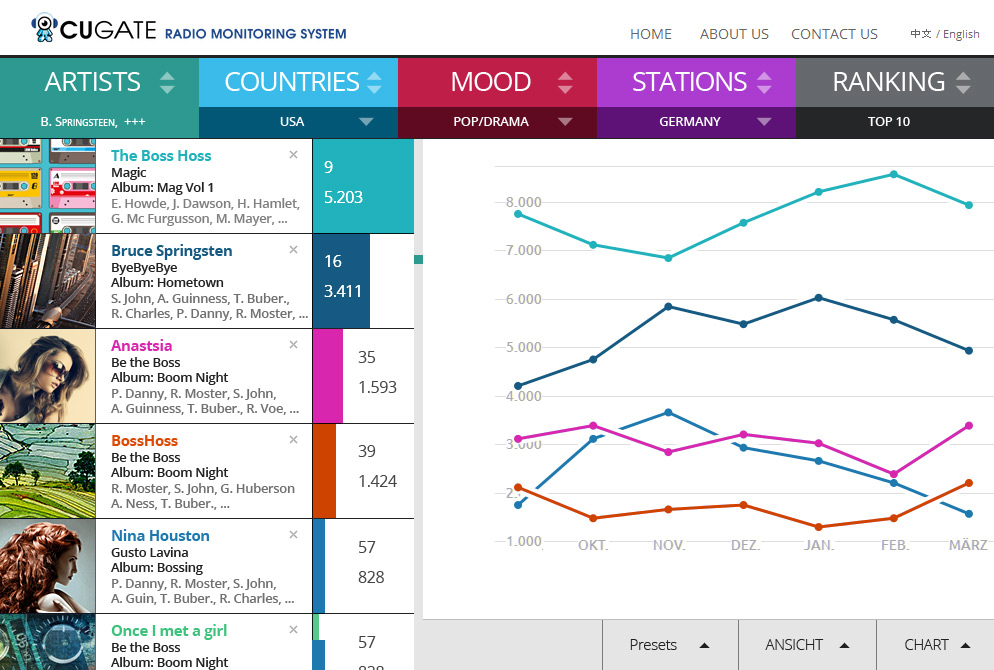Image resolution: width=994 pixels, height=670 pixels.
Task: Click Album: Hometown text
Action: [x=167, y=283]
